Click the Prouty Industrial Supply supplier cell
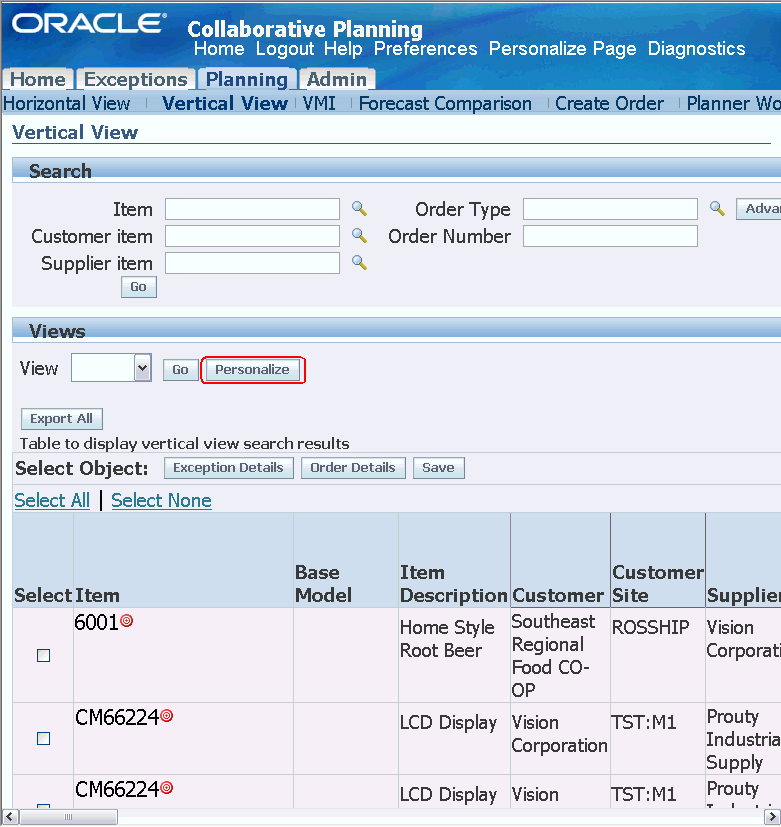The height and width of the screenshot is (827, 781). 743,739
